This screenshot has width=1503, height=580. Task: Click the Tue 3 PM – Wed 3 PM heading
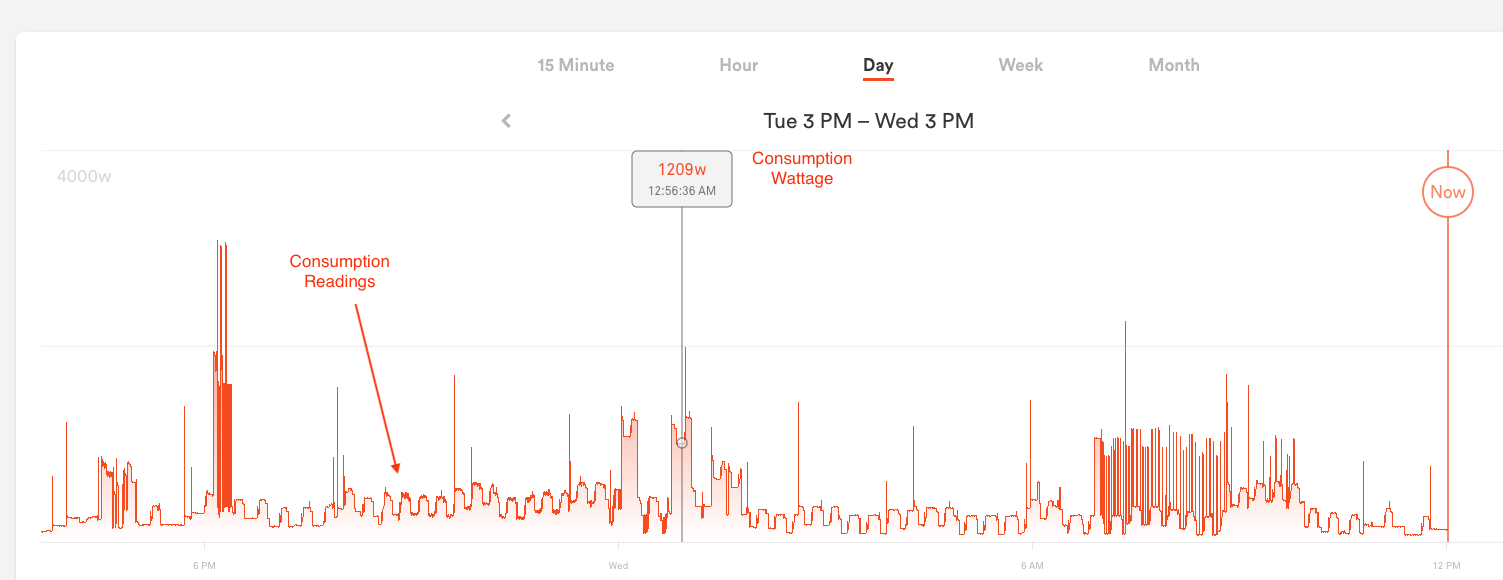[x=868, y=121]
